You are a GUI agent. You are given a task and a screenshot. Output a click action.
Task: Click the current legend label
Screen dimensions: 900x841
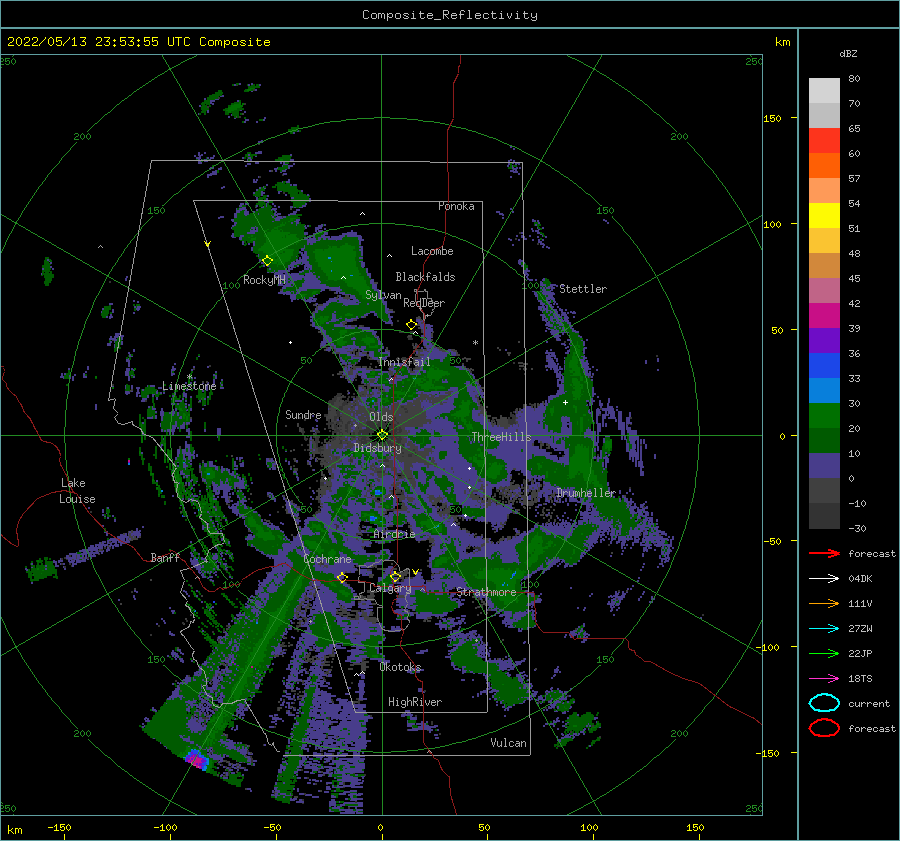(x=869, y=703)
